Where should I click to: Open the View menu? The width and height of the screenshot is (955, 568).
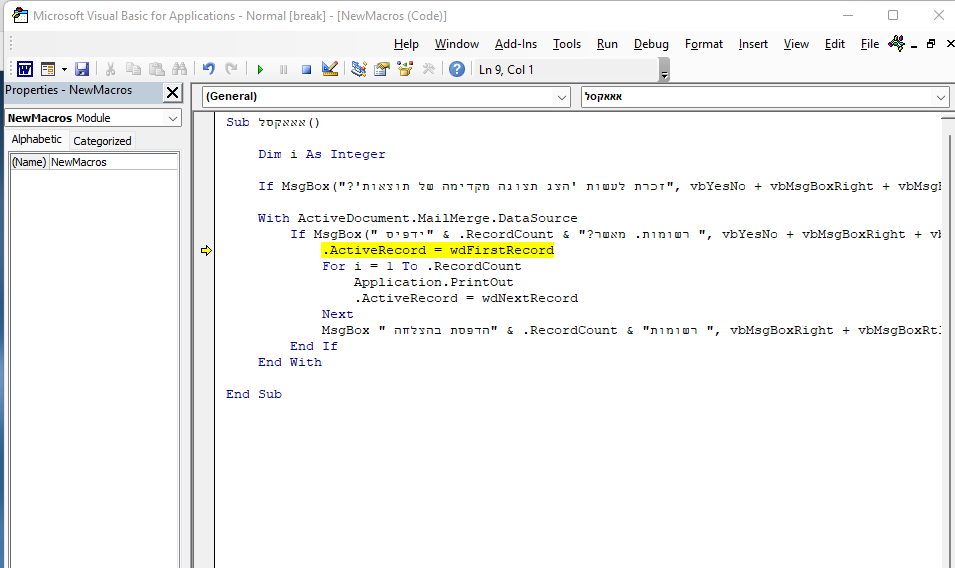[x=796, y=44]
